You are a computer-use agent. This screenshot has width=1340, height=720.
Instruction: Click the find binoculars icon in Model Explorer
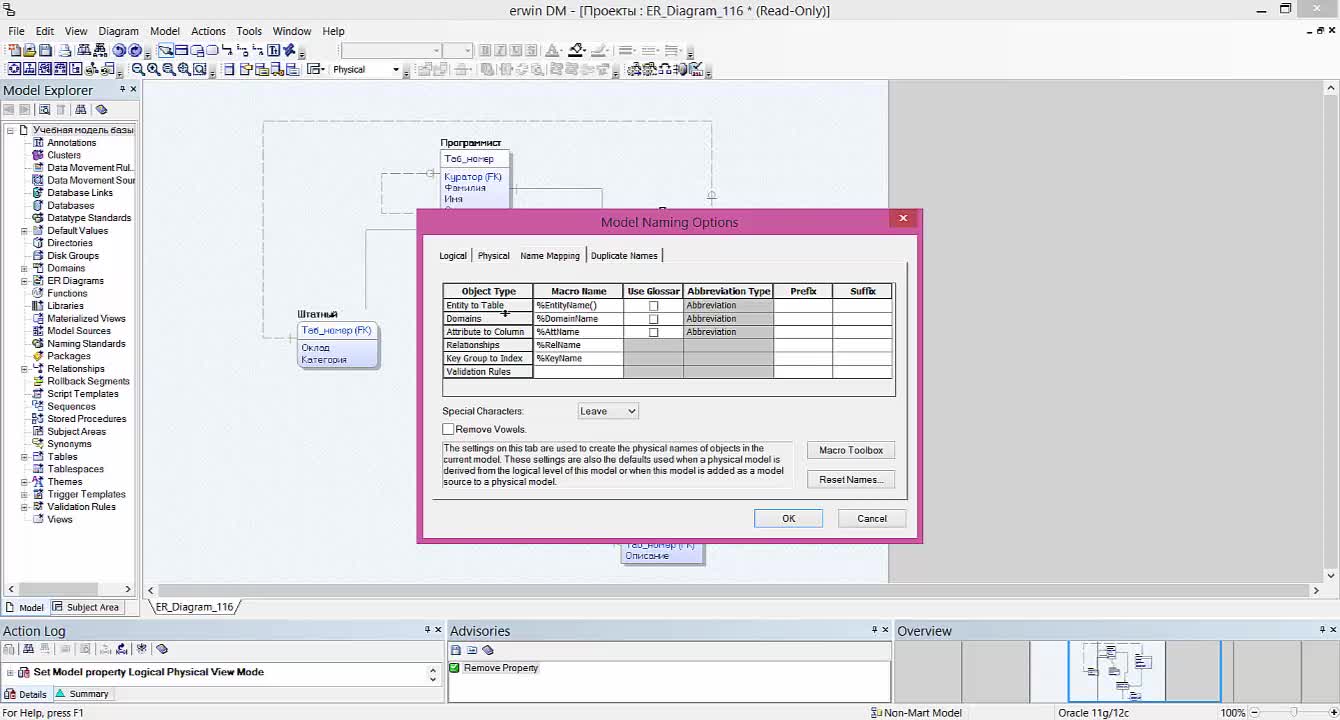[80, 110]
